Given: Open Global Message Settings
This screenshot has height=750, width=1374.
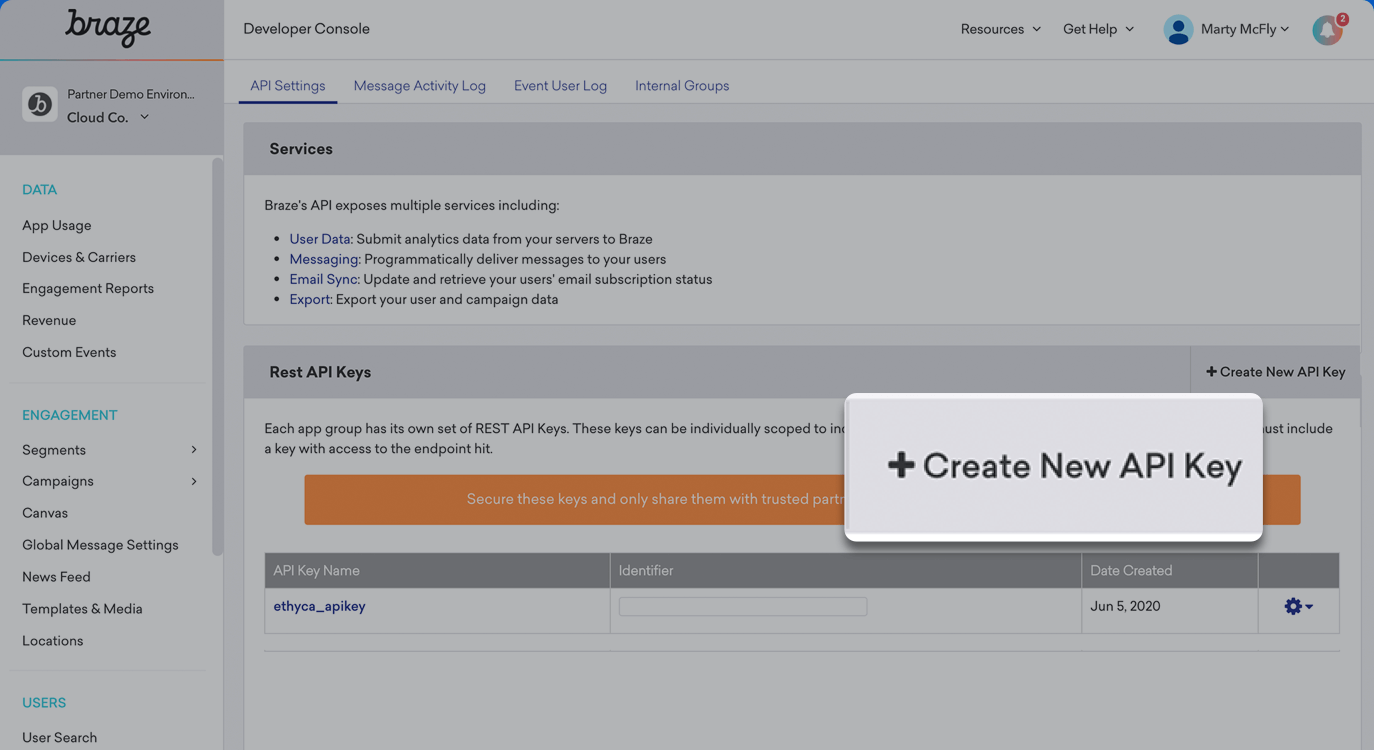Looking at the screenshot, I should click(x=100, y=545).
